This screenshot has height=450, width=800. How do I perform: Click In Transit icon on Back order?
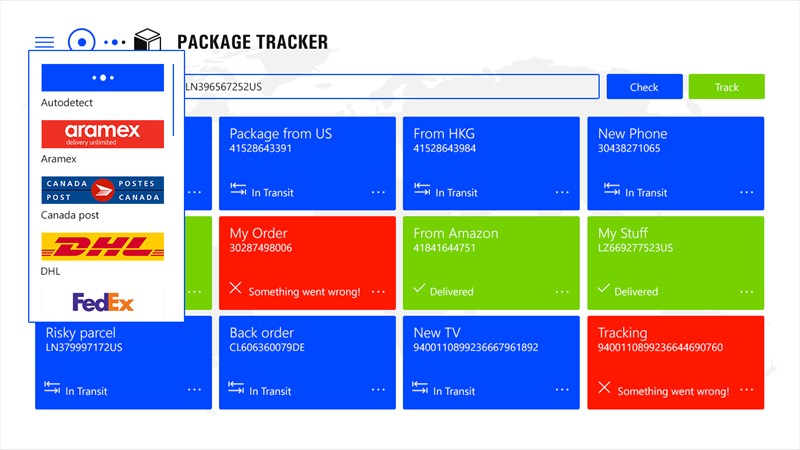pos(236,387)
